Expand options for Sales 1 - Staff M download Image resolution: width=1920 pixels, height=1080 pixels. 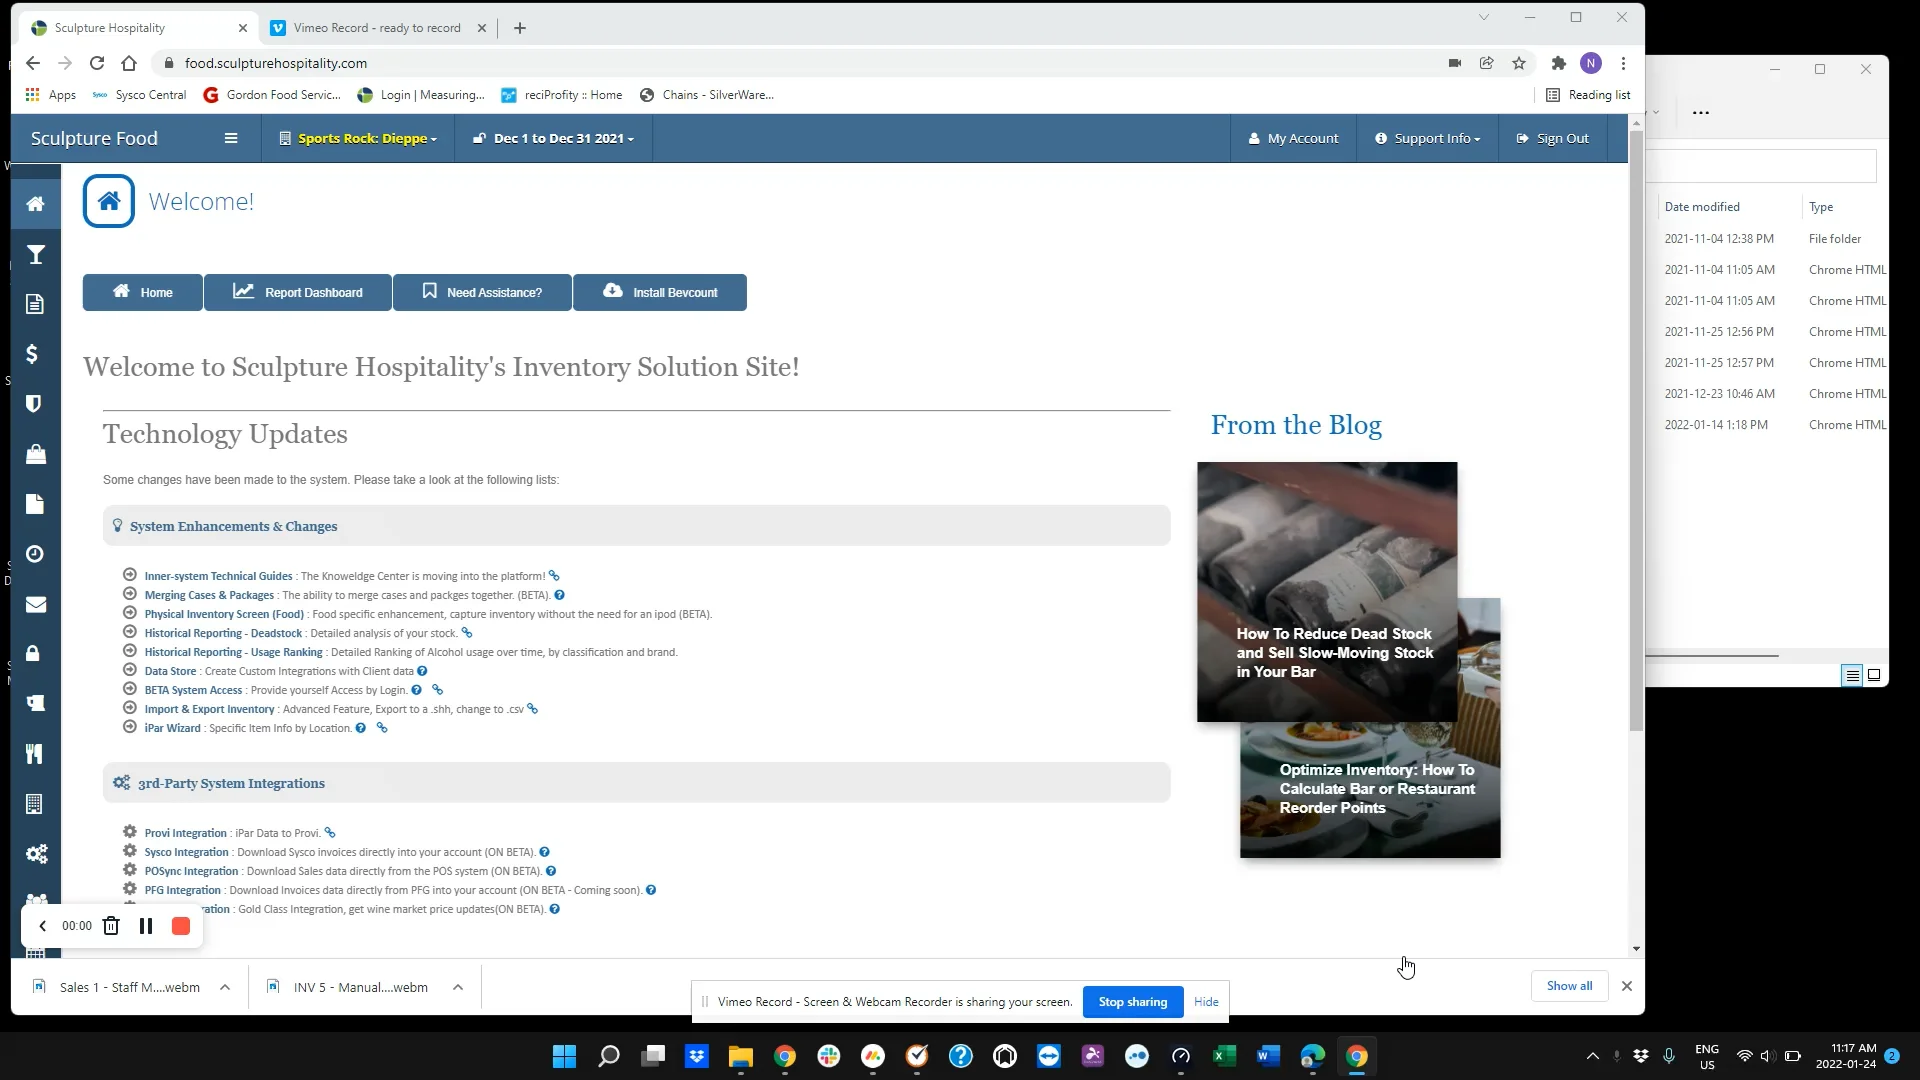[225, 987]
